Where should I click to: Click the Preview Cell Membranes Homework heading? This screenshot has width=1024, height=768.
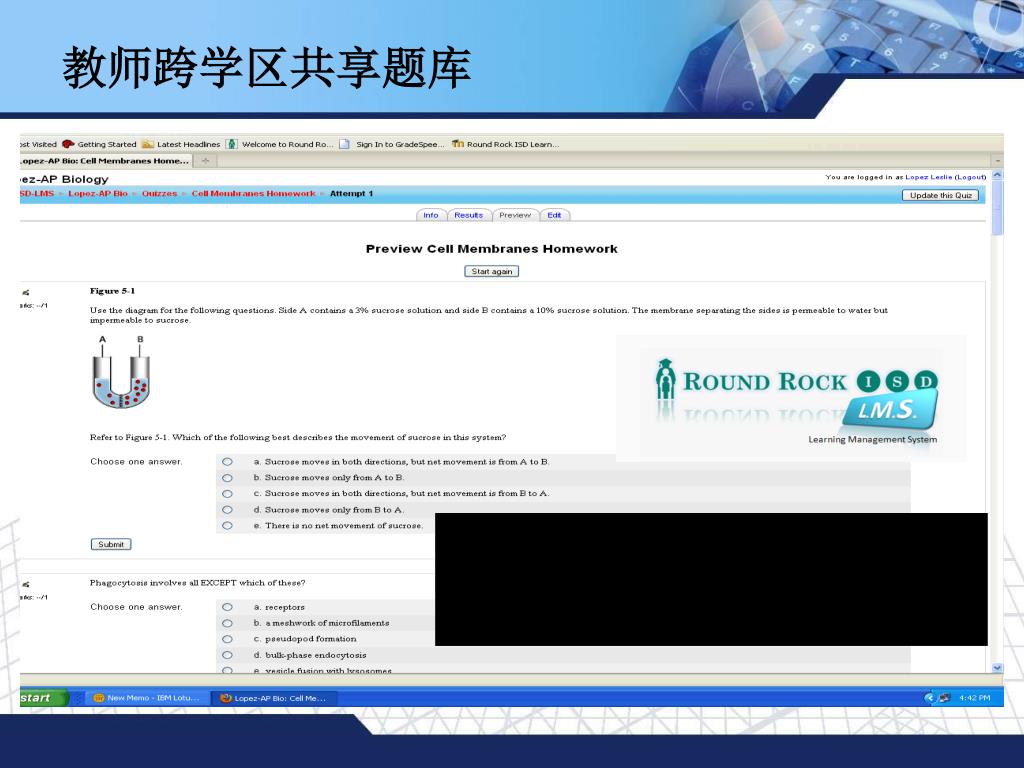(x=491, y=249)
